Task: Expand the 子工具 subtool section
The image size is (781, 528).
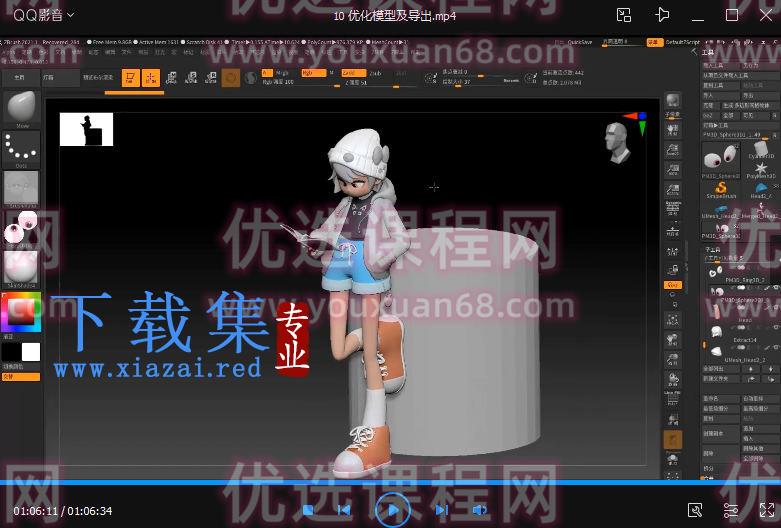Action: [x=713, y=250]
